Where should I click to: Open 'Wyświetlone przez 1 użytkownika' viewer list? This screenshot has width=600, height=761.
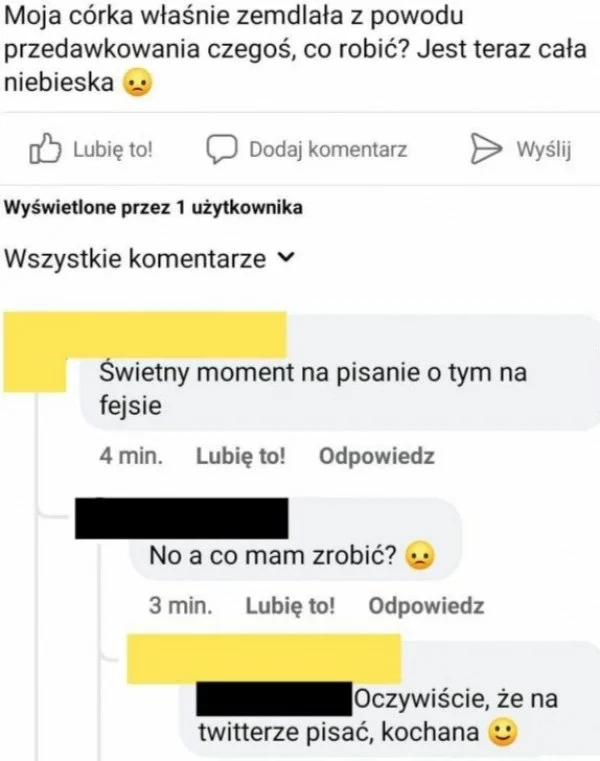click(x=153, y=208)
